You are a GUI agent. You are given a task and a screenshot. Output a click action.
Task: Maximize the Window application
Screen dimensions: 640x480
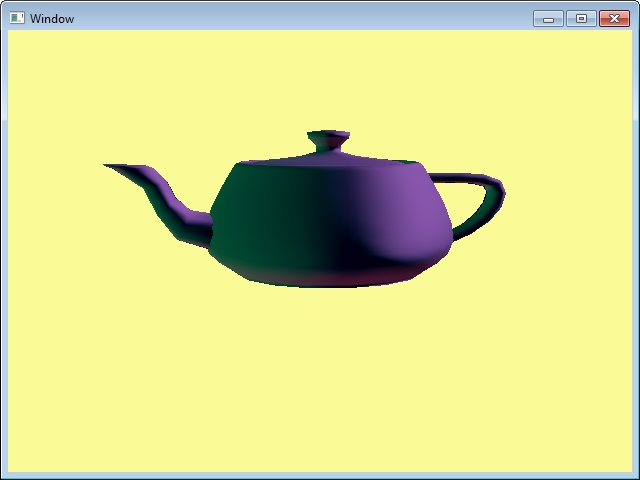[581, 18]
